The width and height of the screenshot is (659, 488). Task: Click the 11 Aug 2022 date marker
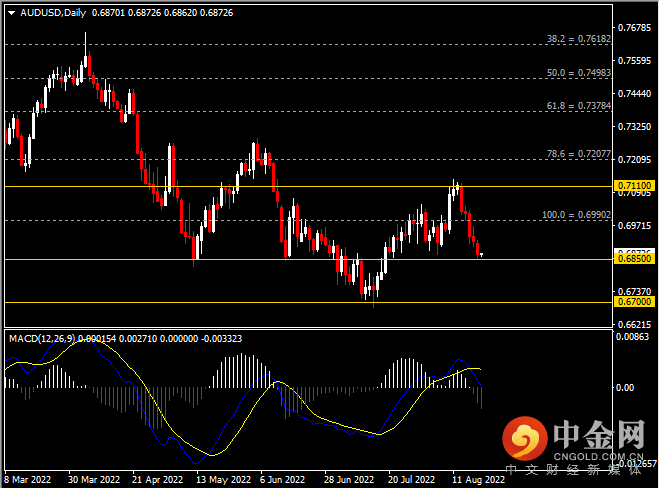click(469, 478)
